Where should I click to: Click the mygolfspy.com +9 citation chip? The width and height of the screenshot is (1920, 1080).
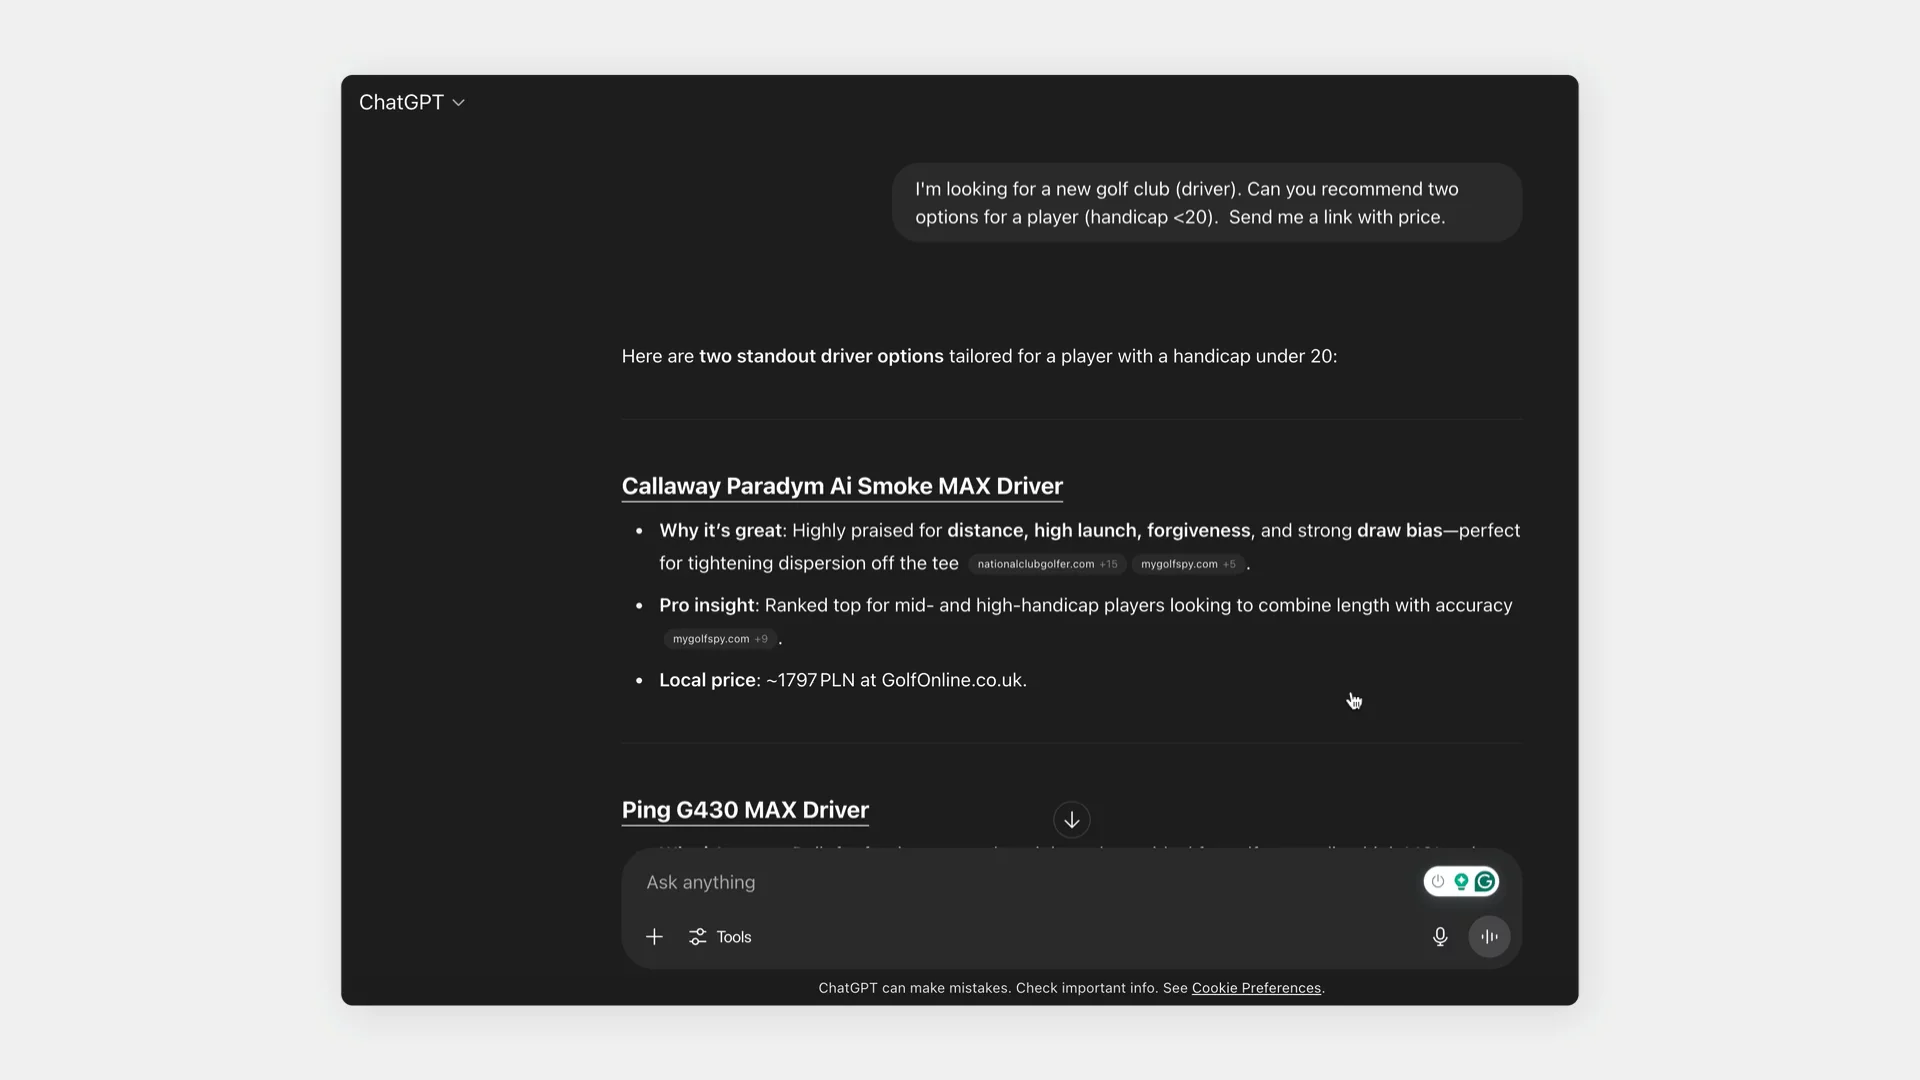[x=720, y=639]
